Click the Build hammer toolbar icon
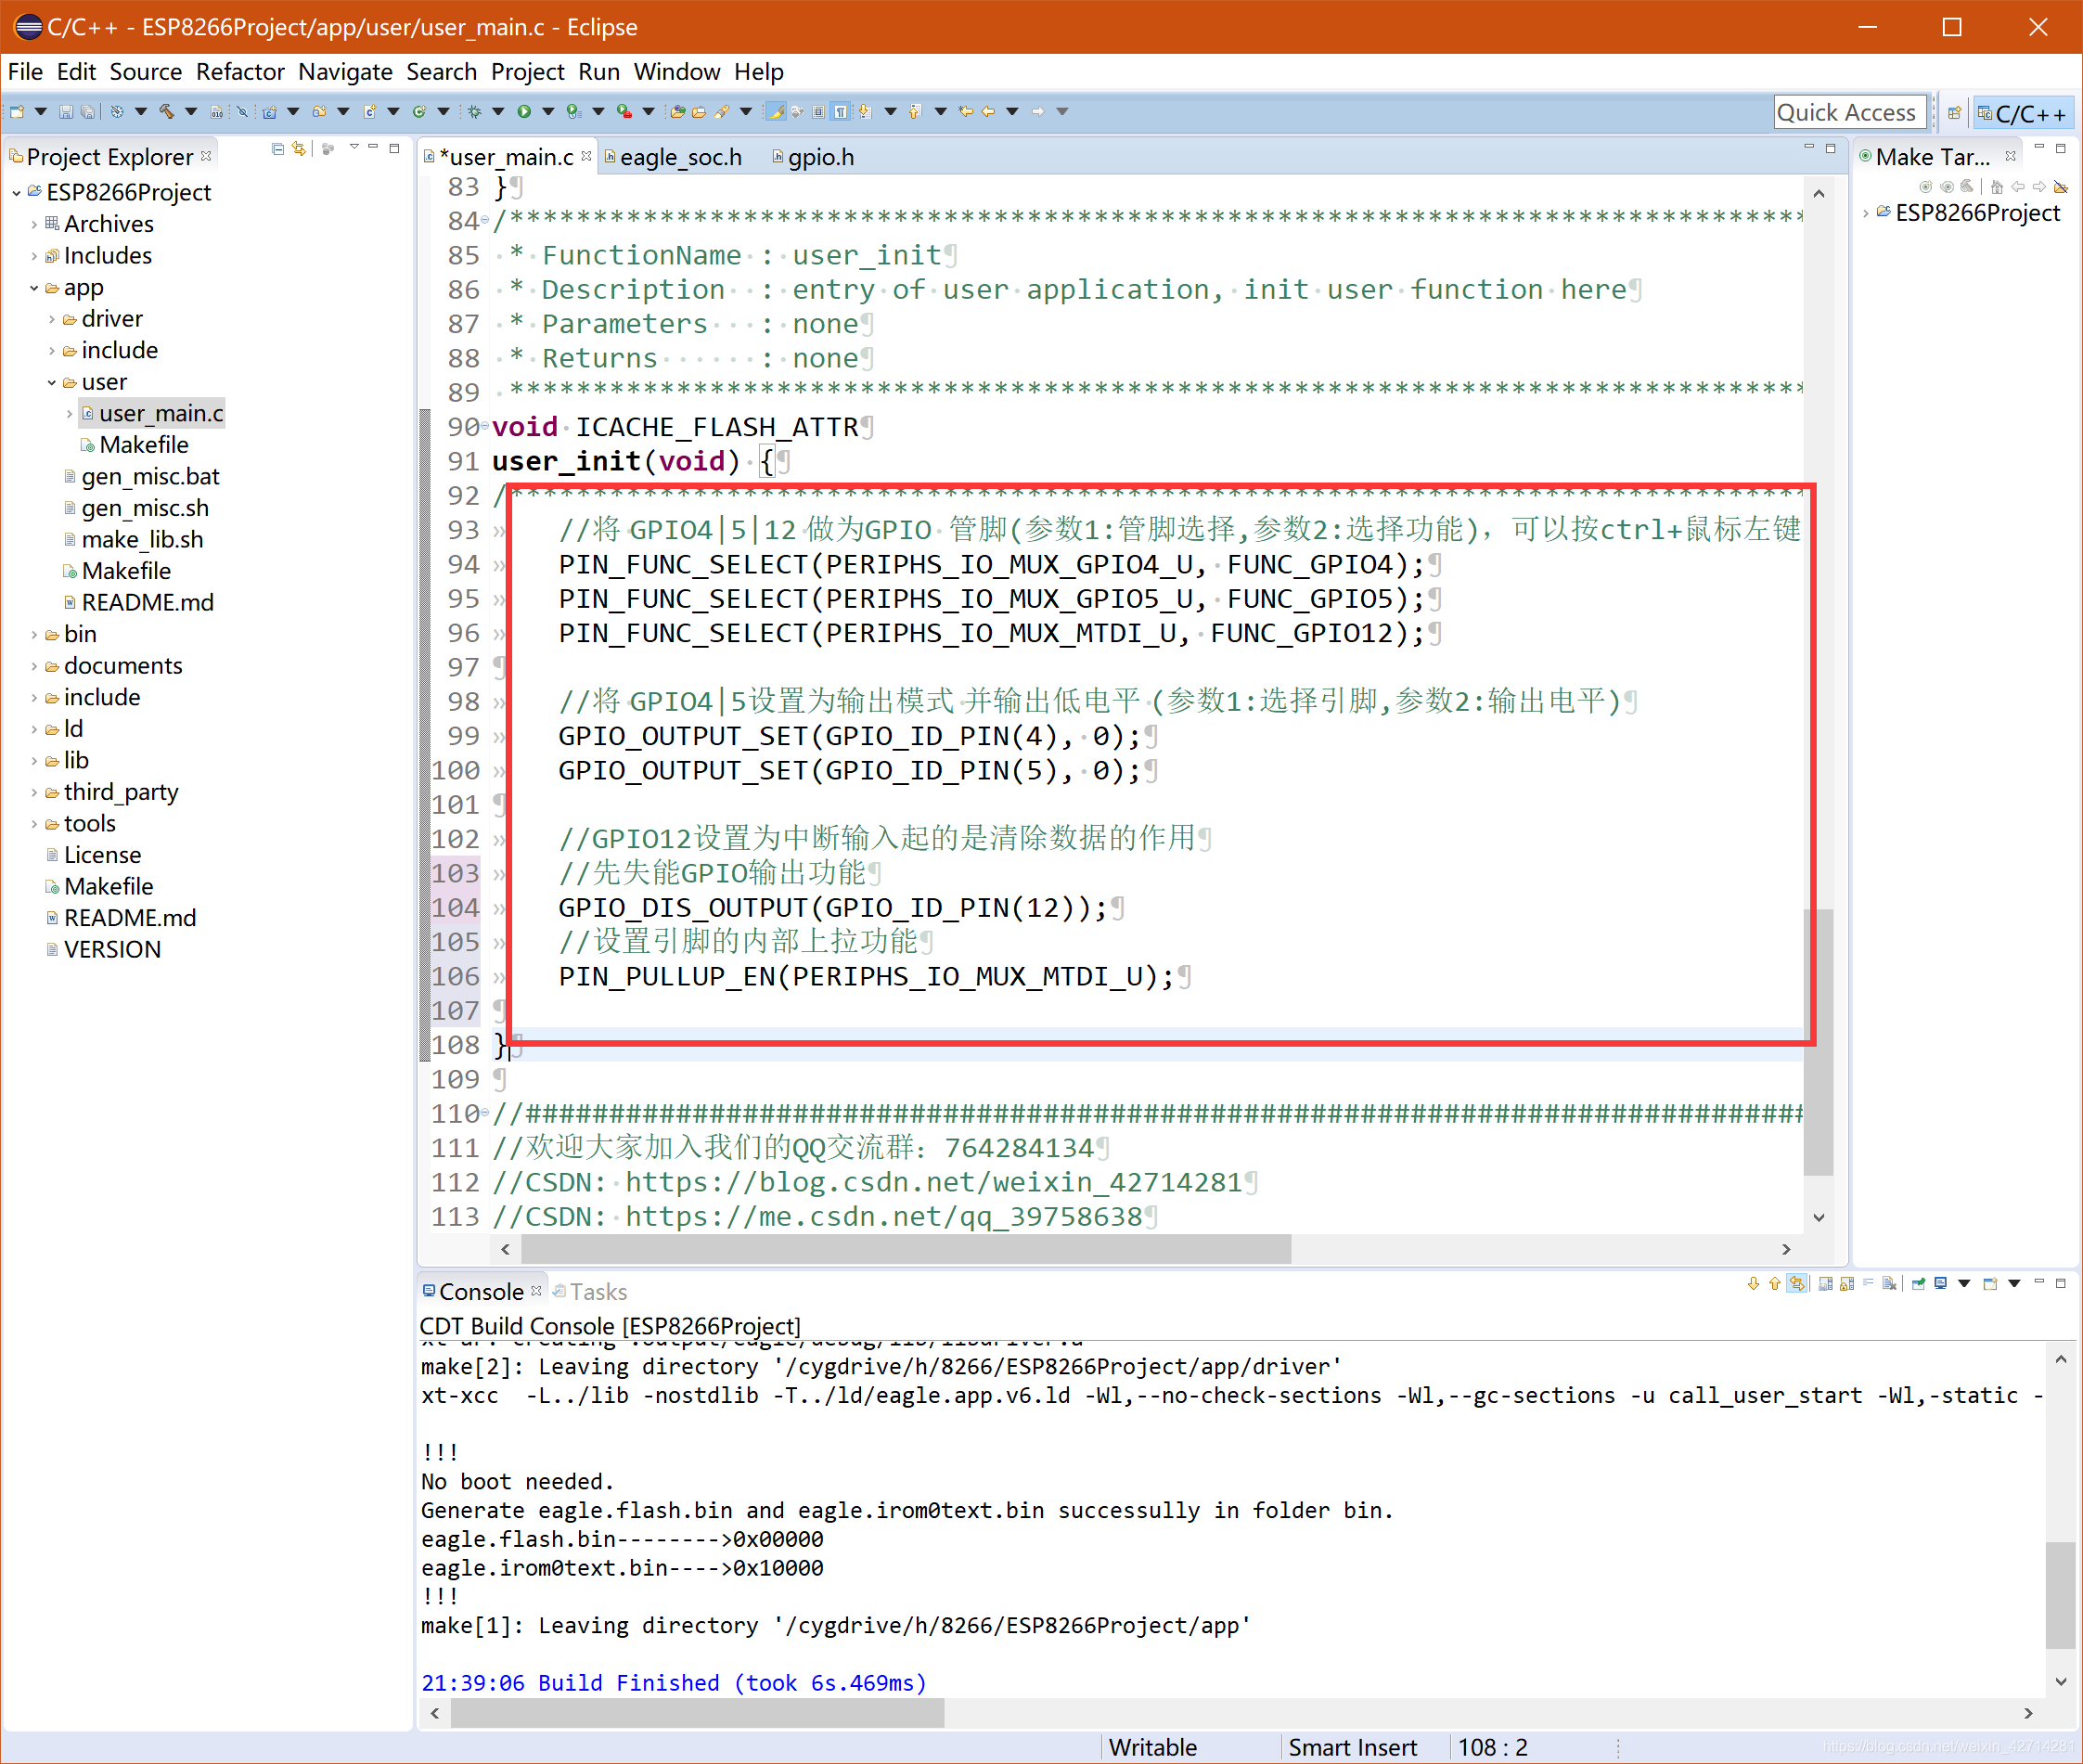Screen dimensions: 2083x1764 (166, 112)
